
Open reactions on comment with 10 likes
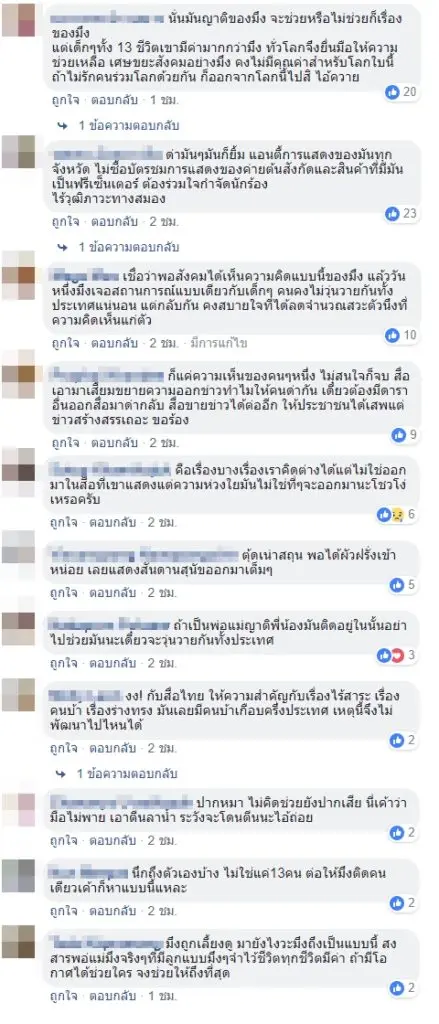pyautogui.click(x=400, y=336)
